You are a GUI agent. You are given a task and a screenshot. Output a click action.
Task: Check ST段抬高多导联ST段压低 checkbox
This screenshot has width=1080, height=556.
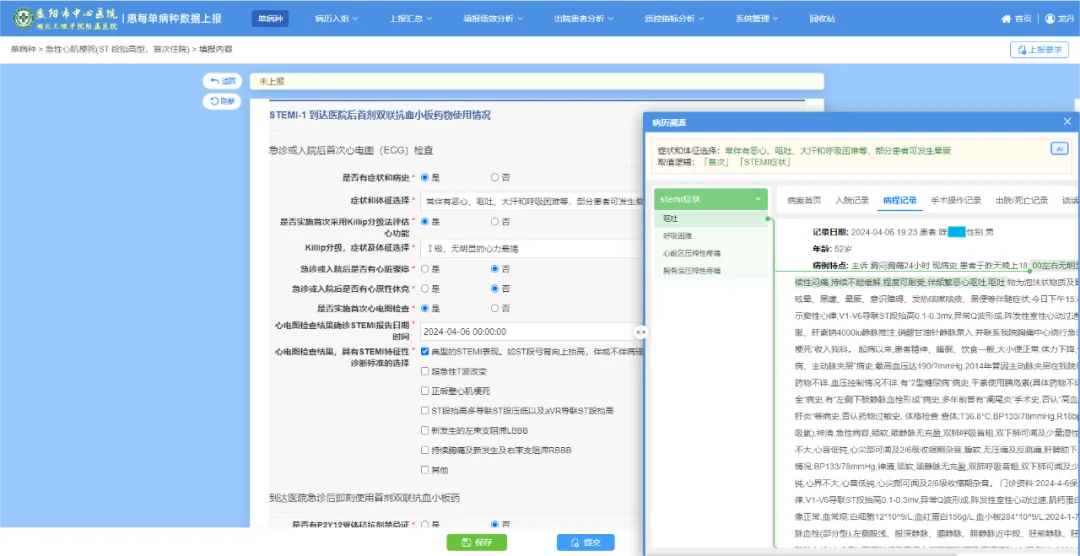tap(425, 411)
